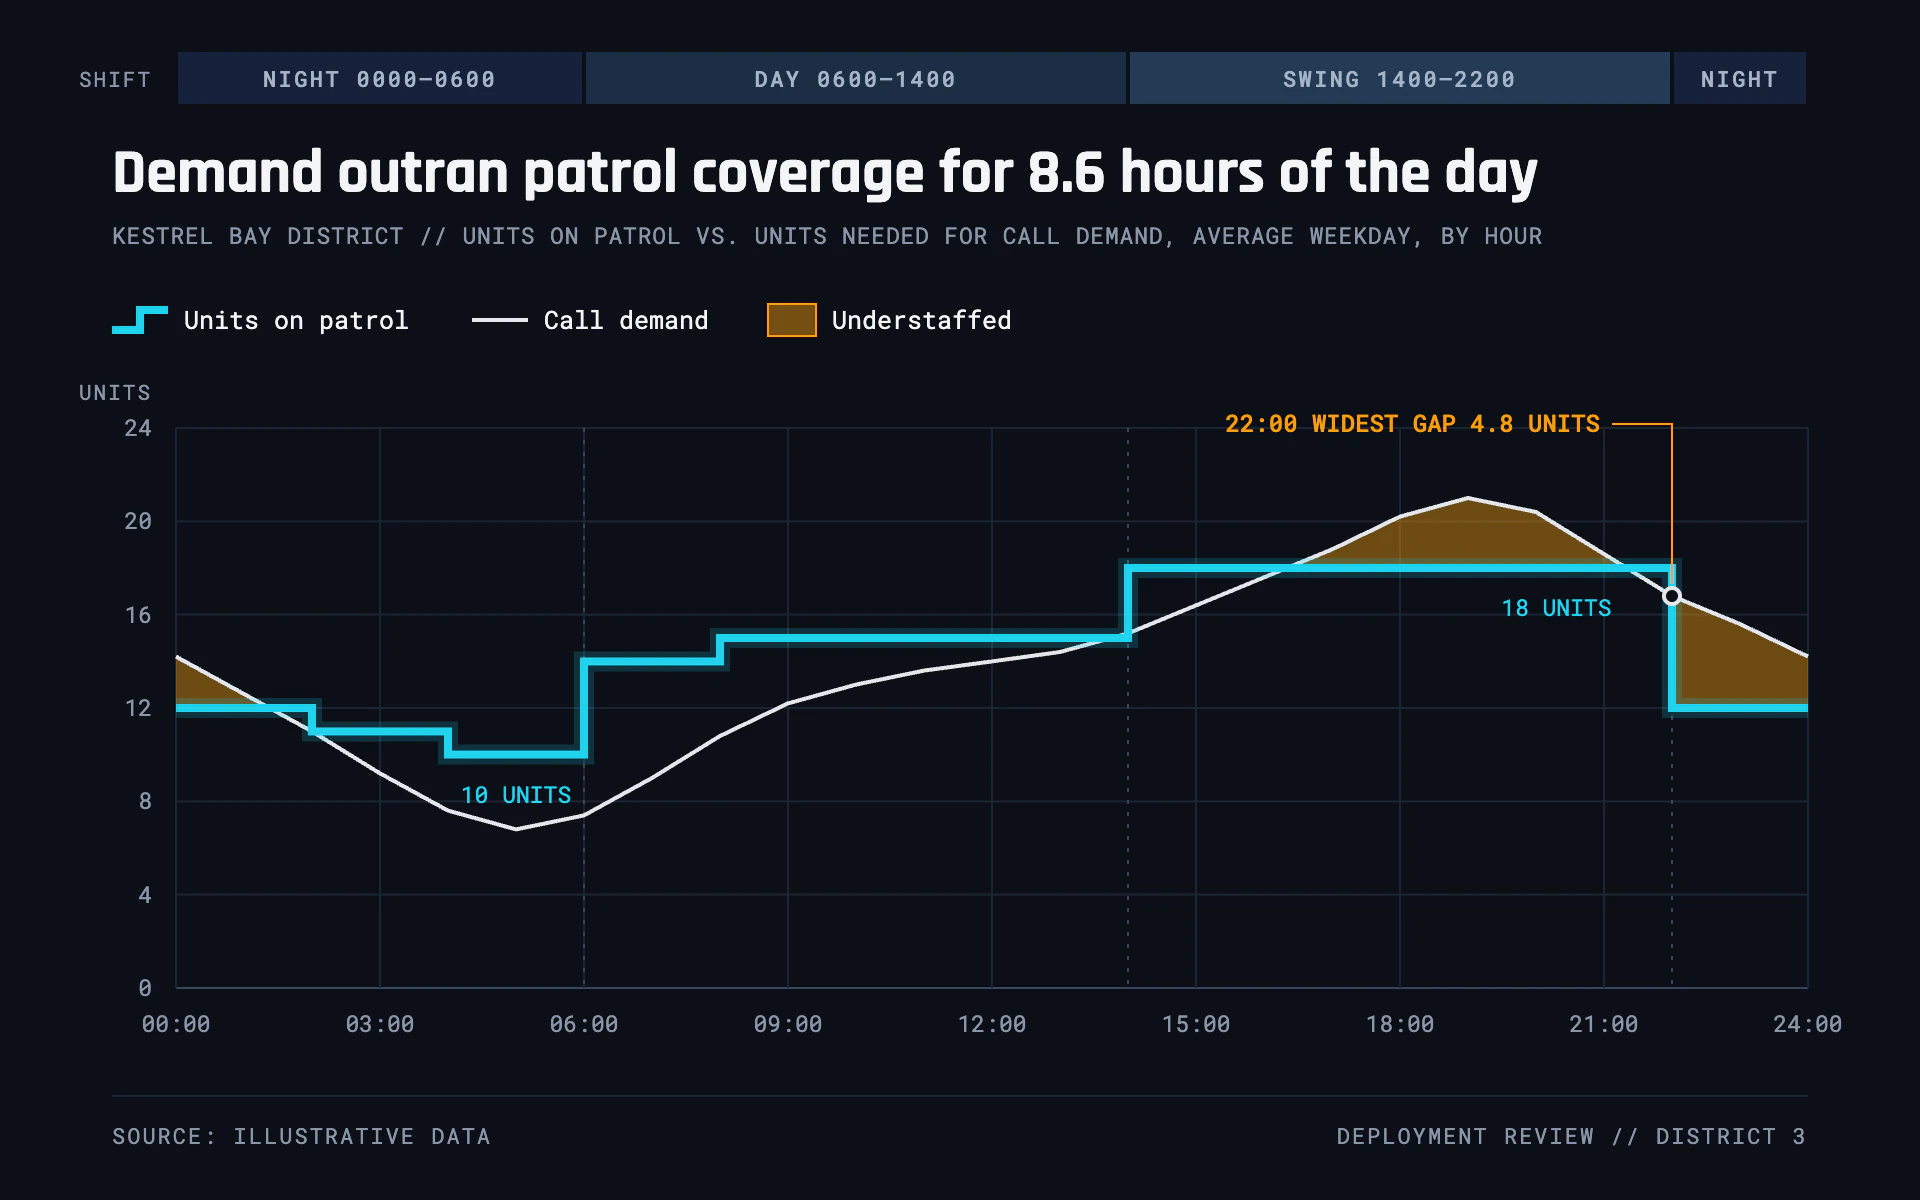Click the '10 UNITS' label
Screen dimensions: 1920x1200
click(516, 795)
